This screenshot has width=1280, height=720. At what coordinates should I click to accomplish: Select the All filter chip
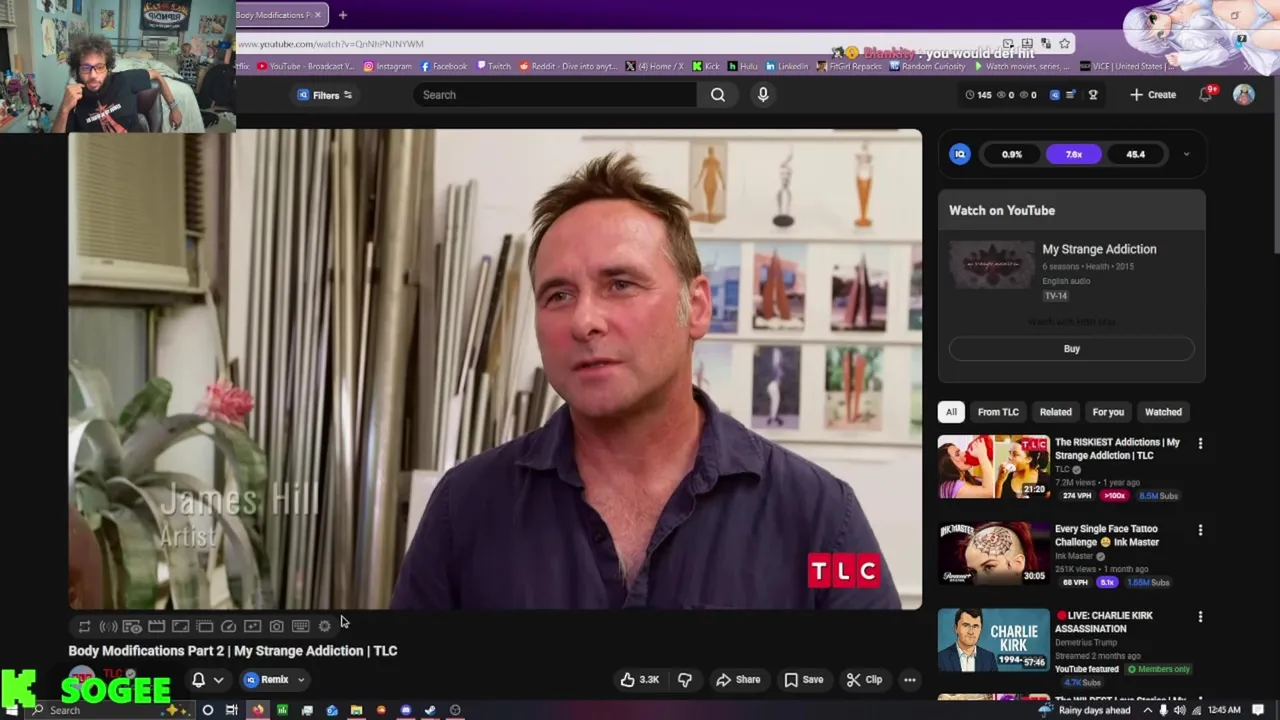click(951, 412)
